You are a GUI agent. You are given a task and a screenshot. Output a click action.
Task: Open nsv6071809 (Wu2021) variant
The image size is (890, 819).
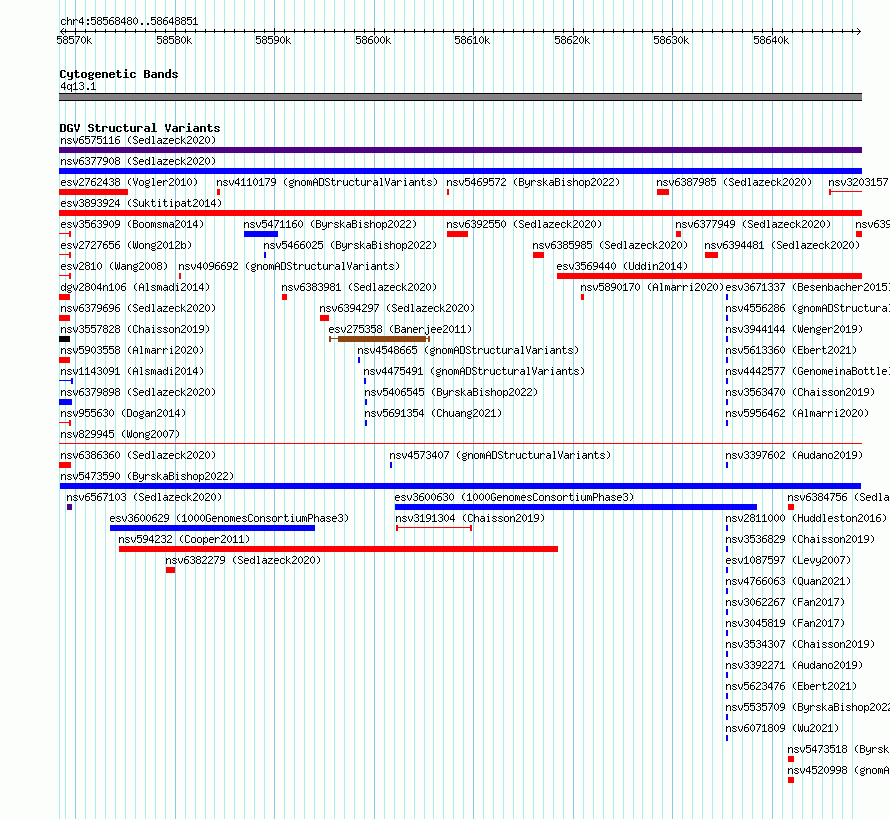click(x=782, y=728)
